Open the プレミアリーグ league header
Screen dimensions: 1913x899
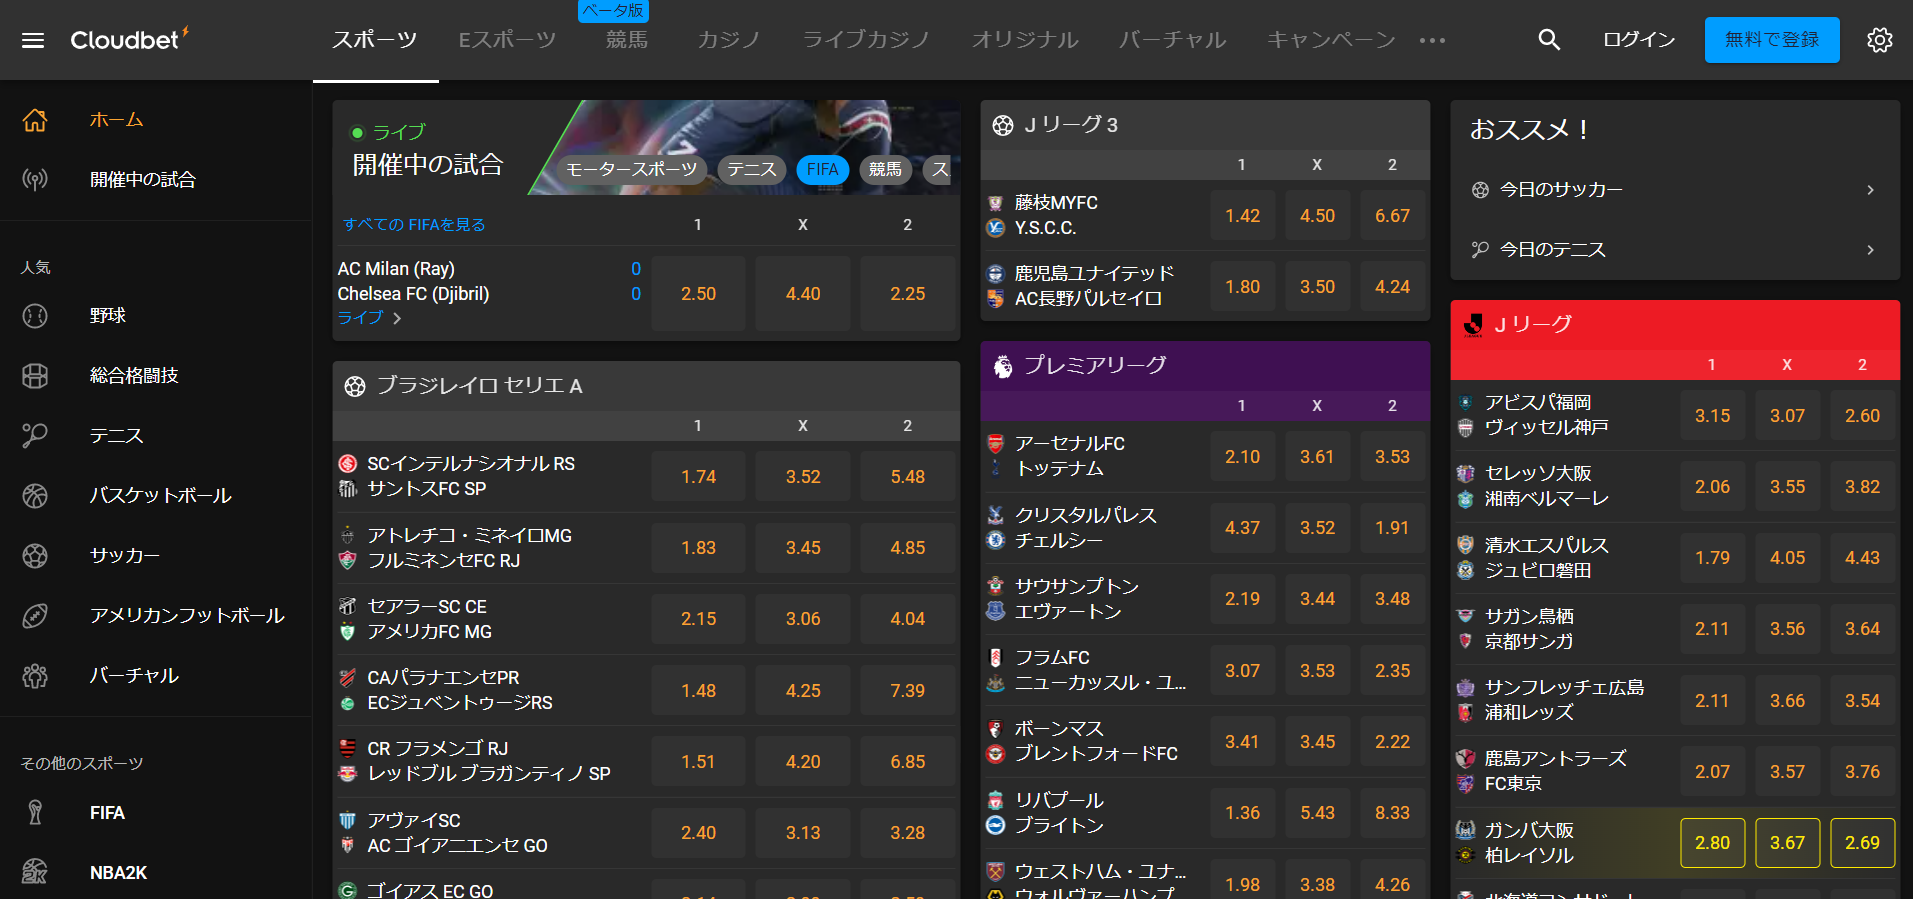pos(1205,366)
